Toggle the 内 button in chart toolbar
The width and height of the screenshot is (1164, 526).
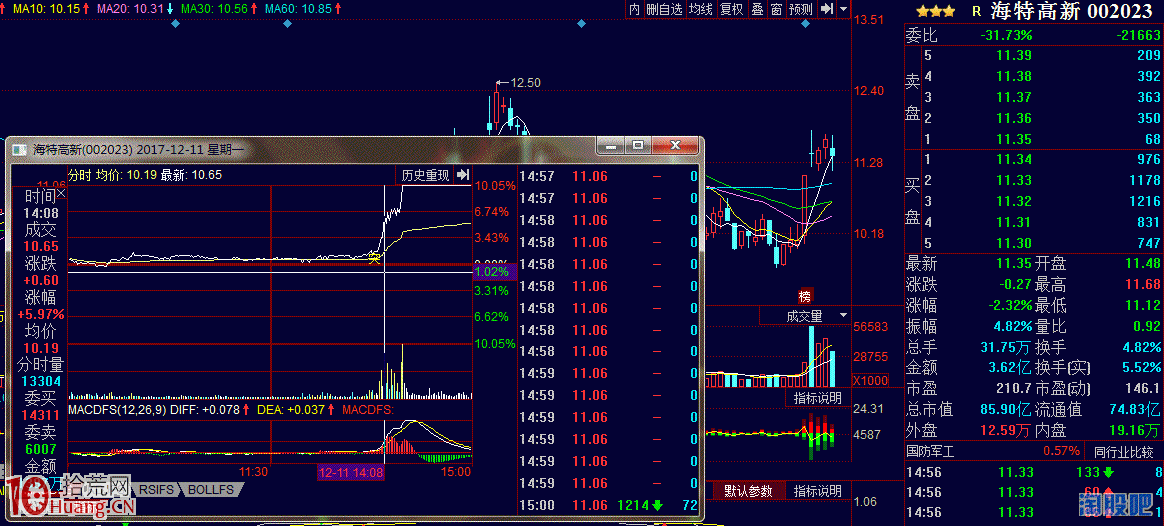coord(634,9)
